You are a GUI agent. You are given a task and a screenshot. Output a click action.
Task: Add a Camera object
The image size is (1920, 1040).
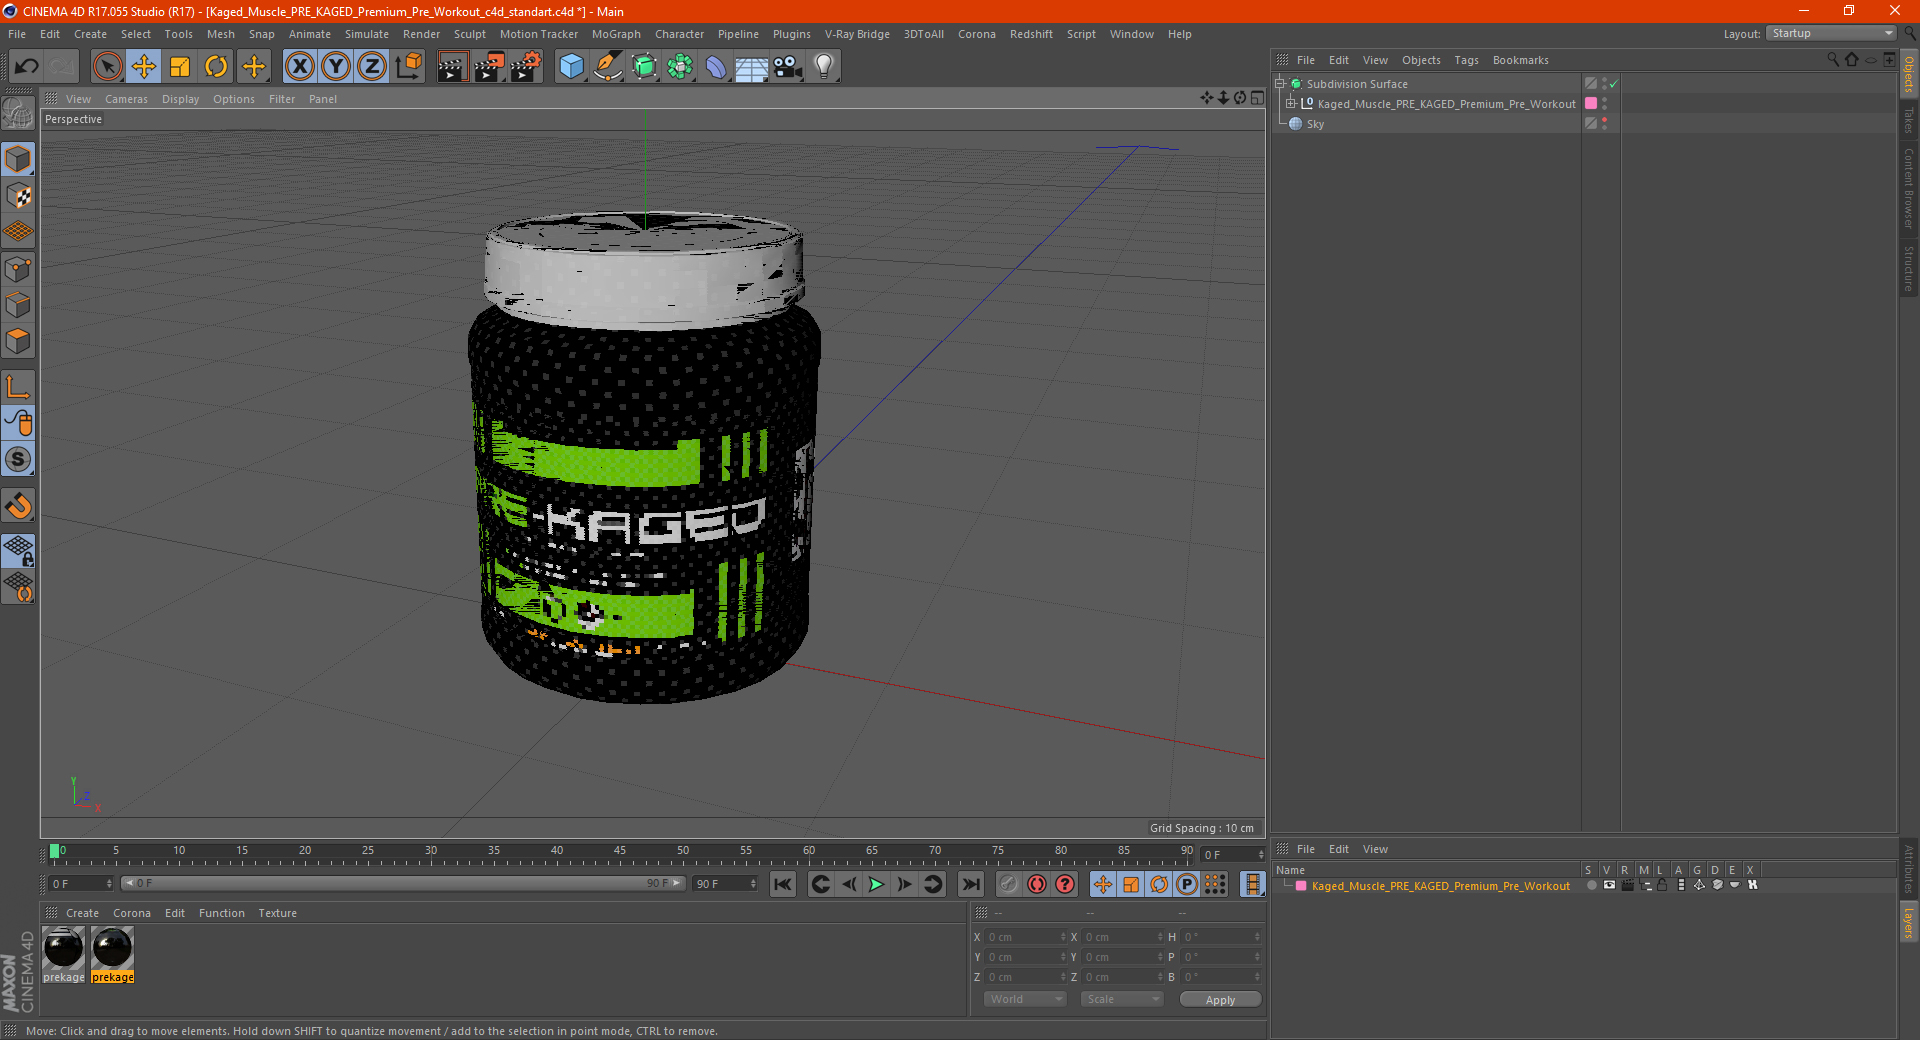787,67
